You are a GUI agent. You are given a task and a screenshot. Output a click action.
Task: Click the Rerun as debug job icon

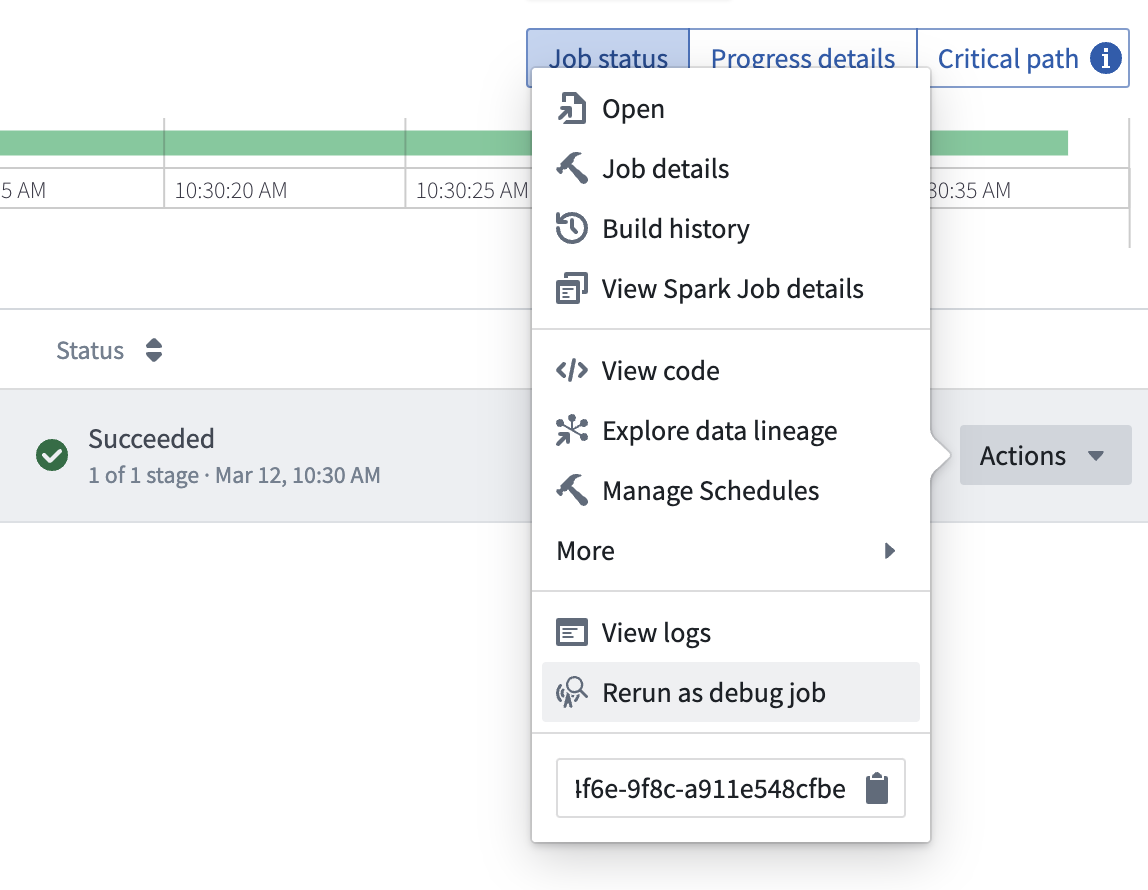[x=572, y=692]
